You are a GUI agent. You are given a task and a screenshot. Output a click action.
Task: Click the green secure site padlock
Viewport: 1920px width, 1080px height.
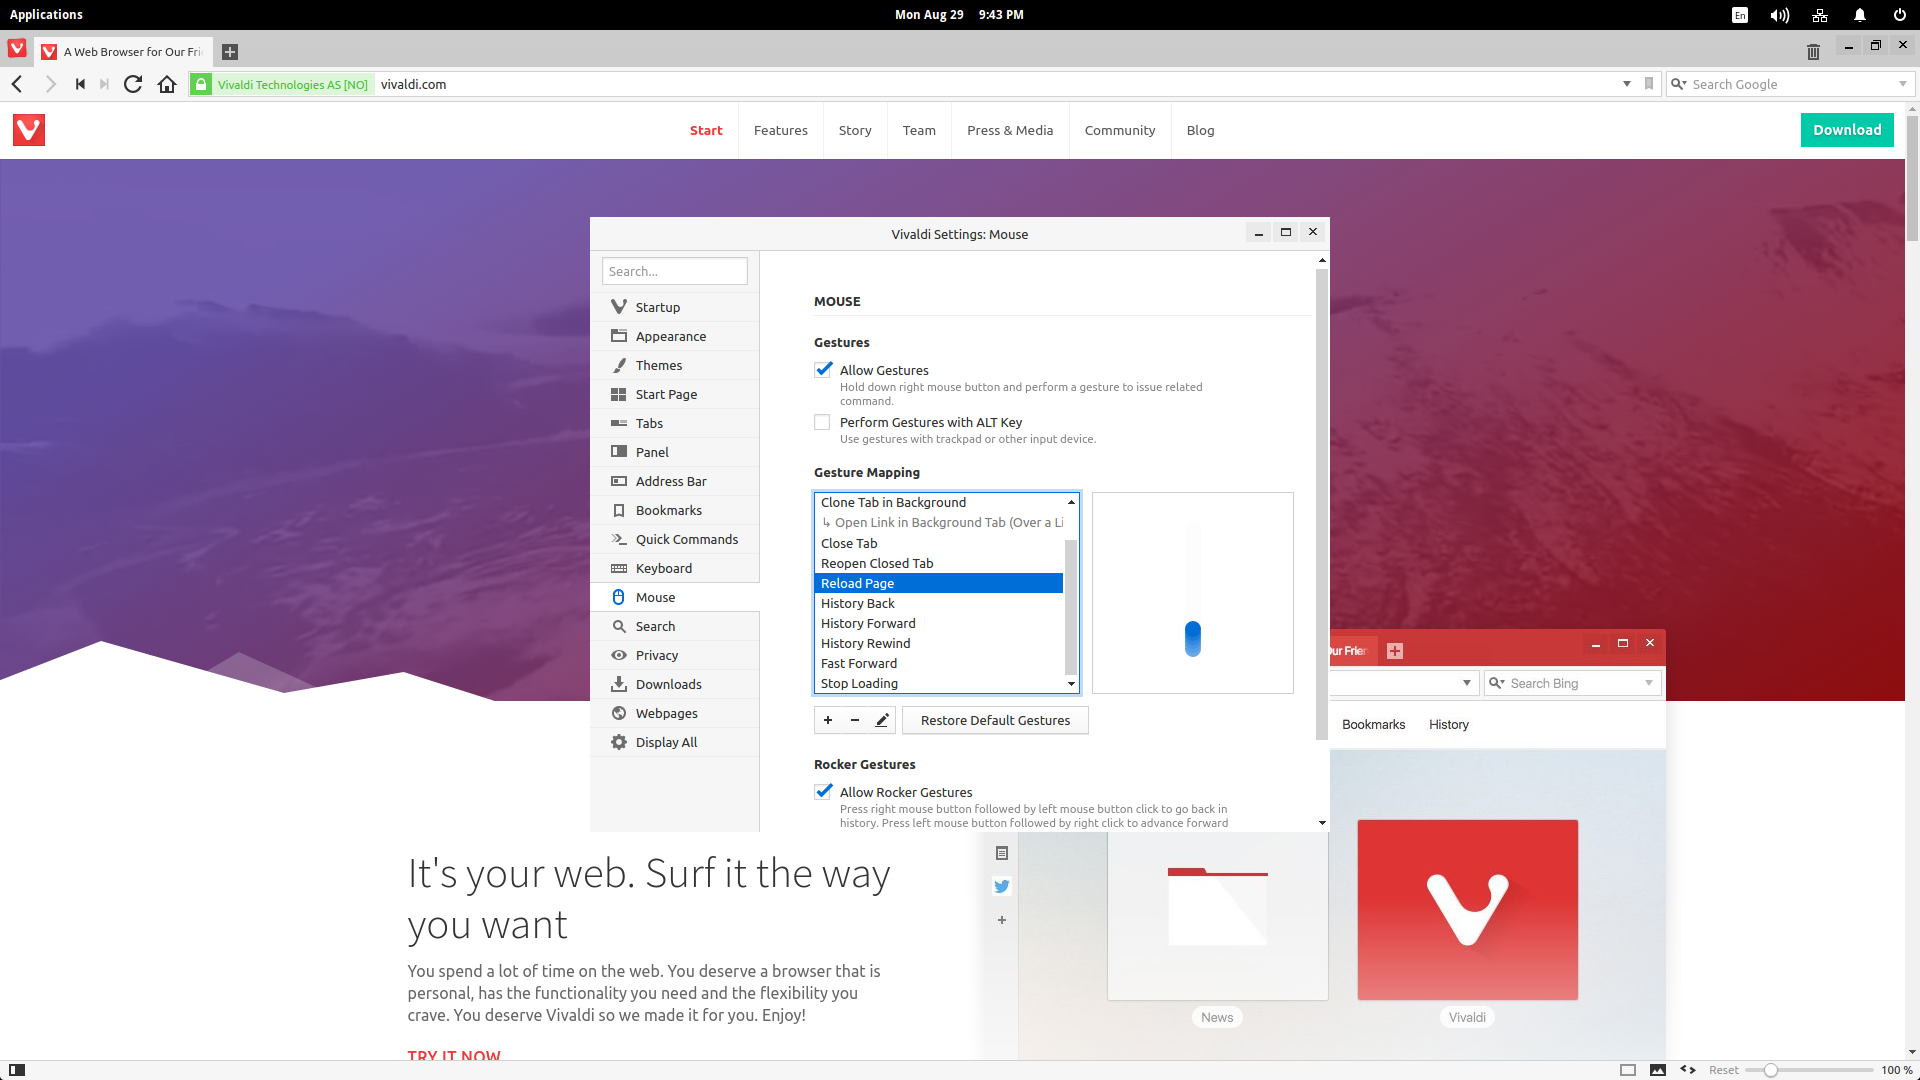tap(201, 84)
